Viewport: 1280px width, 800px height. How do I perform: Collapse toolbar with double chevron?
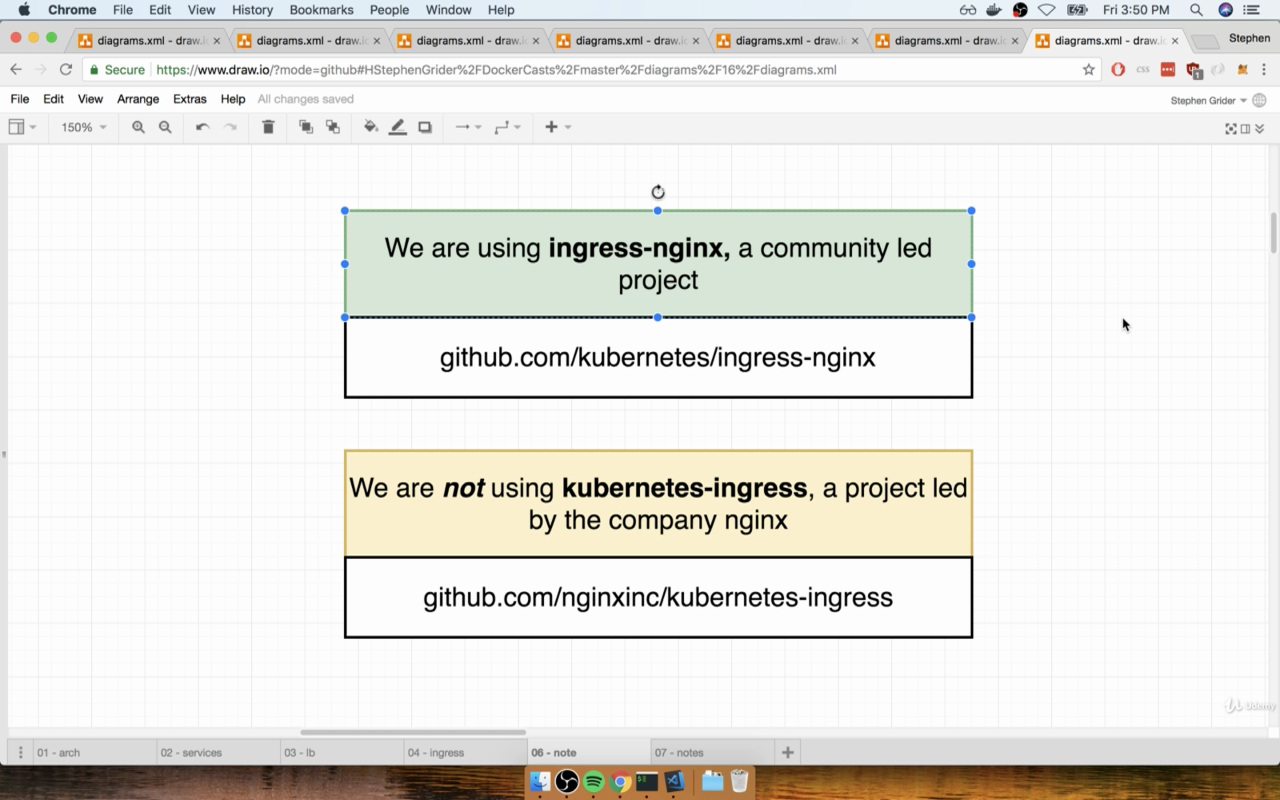[1259, 128]
